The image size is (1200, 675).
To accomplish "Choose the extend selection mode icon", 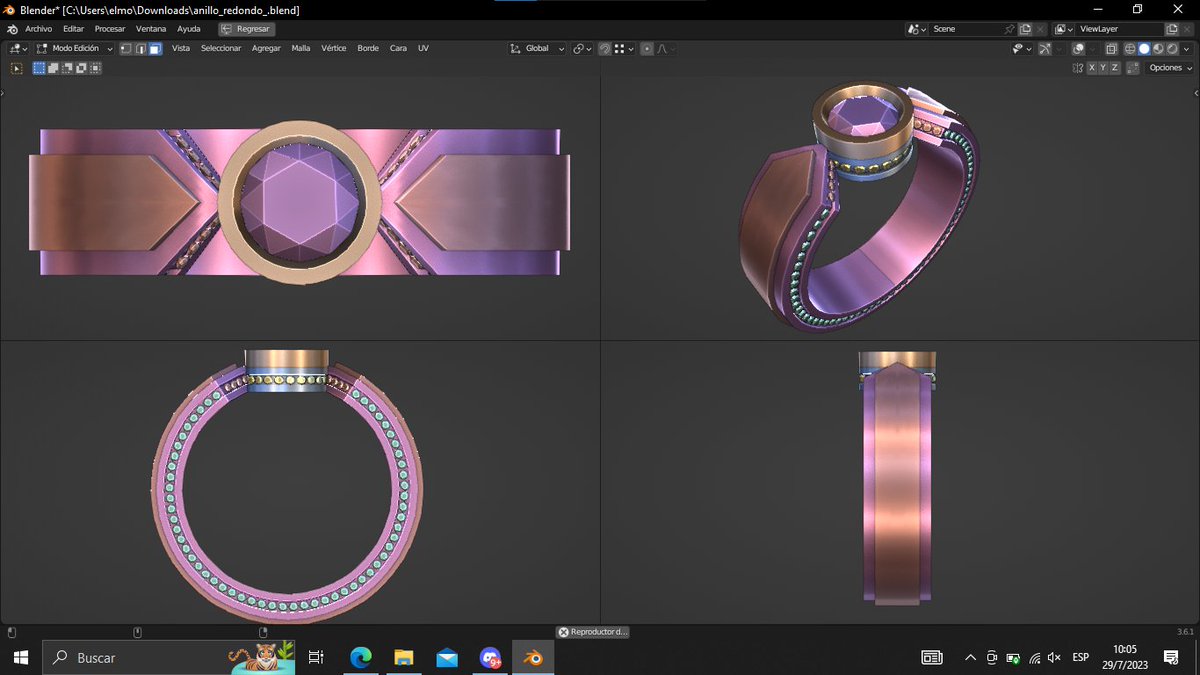I will [x=53, y=68].
